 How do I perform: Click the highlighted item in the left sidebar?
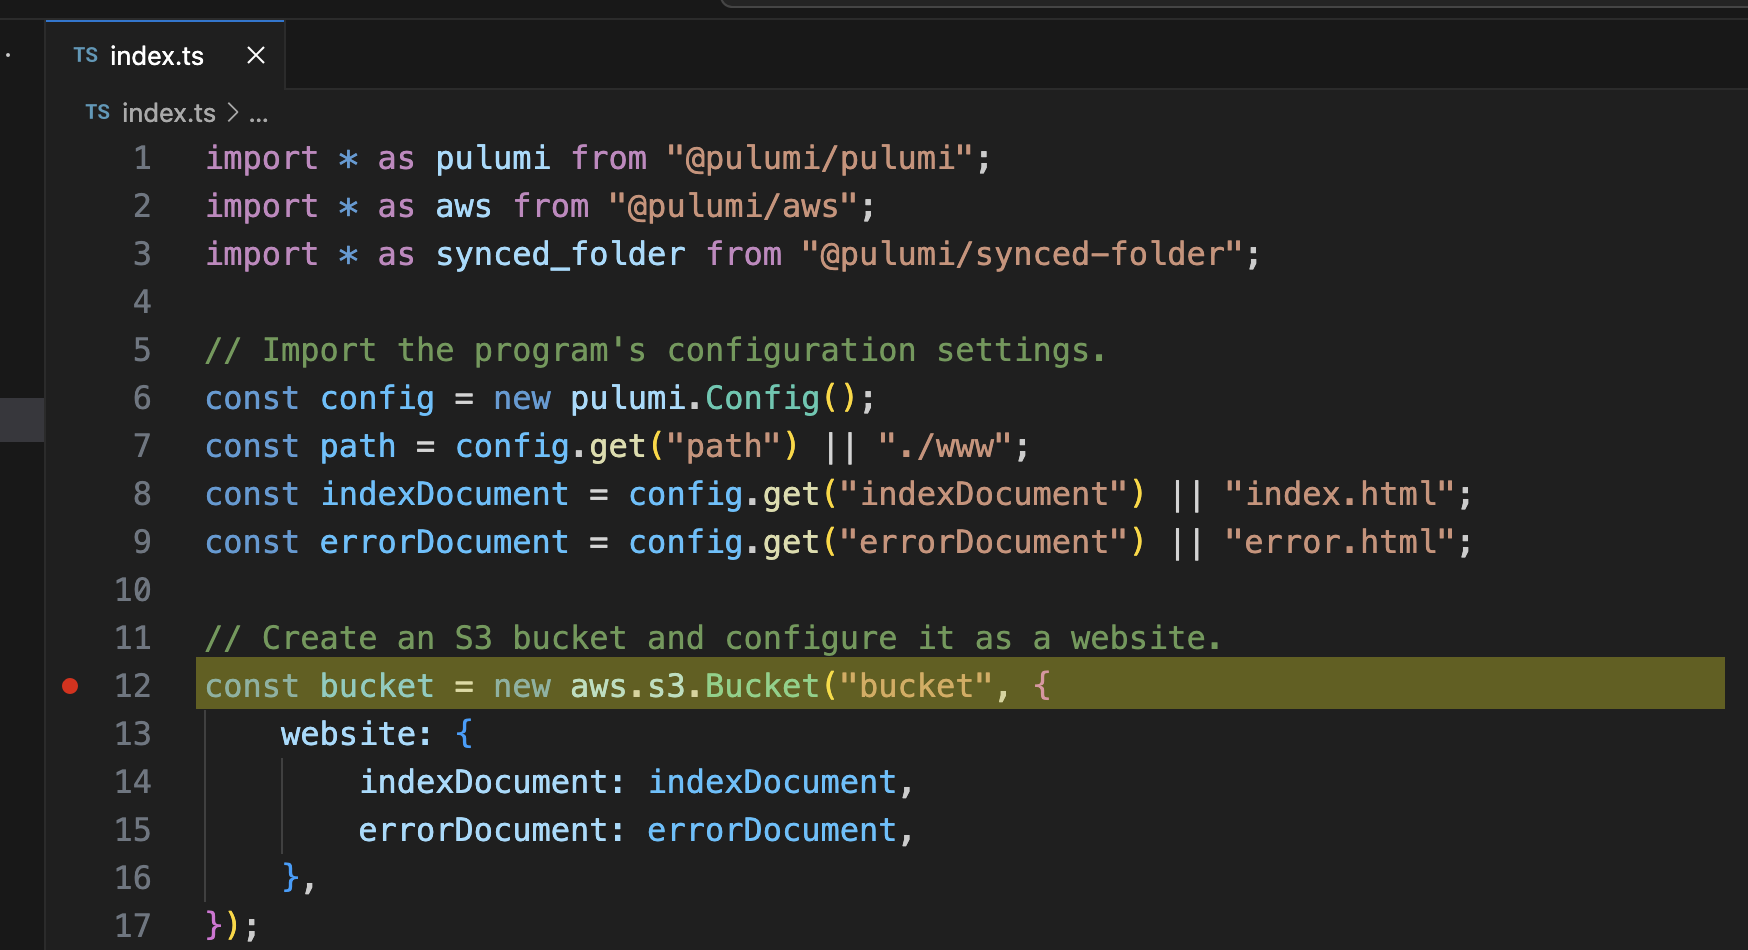click(x=22, y=420)
